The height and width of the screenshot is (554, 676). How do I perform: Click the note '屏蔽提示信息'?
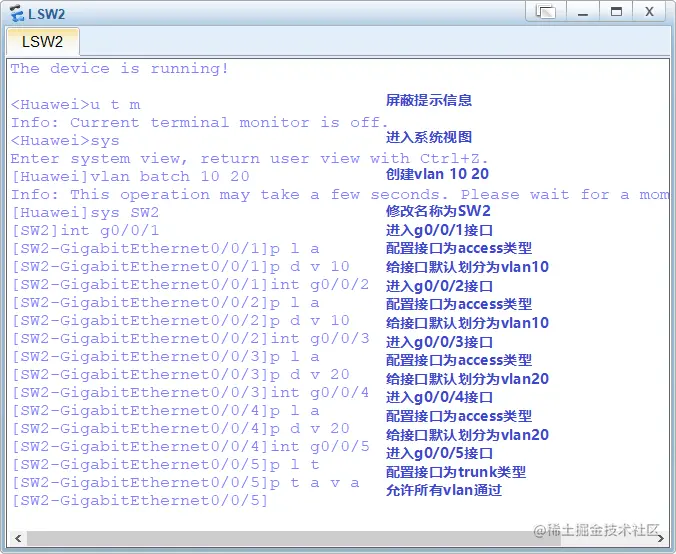(x=429, y=100)
